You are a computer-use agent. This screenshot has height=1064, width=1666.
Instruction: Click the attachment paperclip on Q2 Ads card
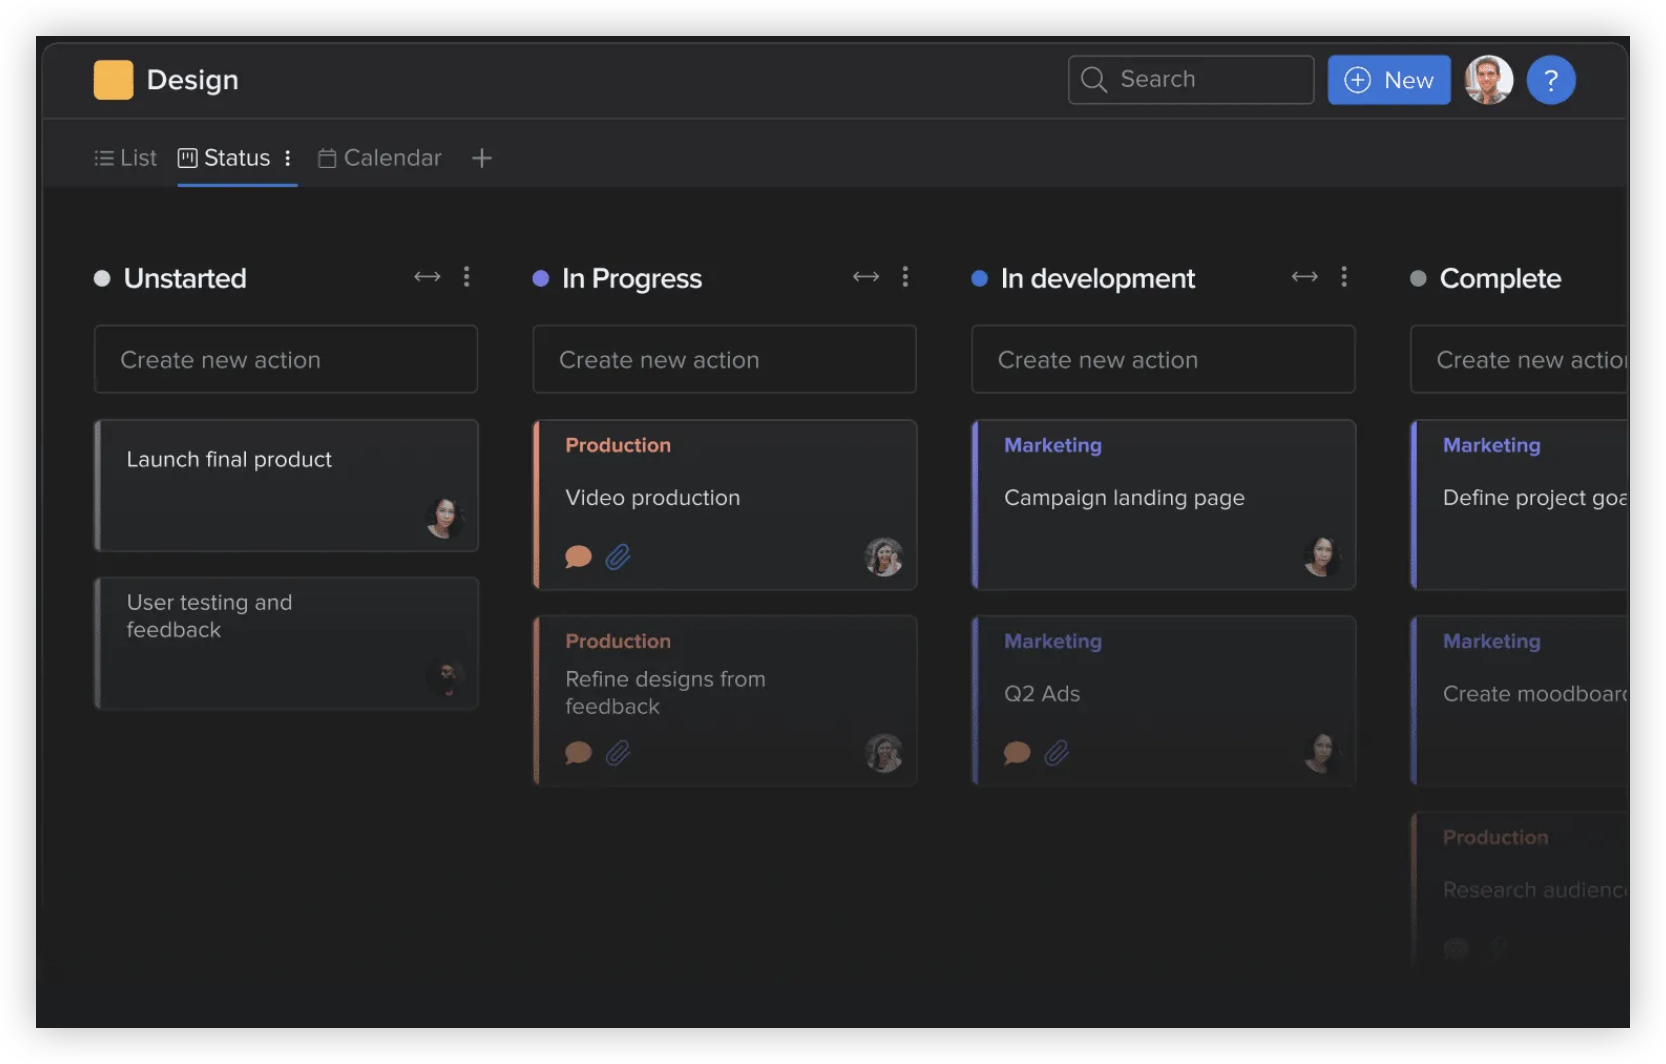click(1057, 753)
